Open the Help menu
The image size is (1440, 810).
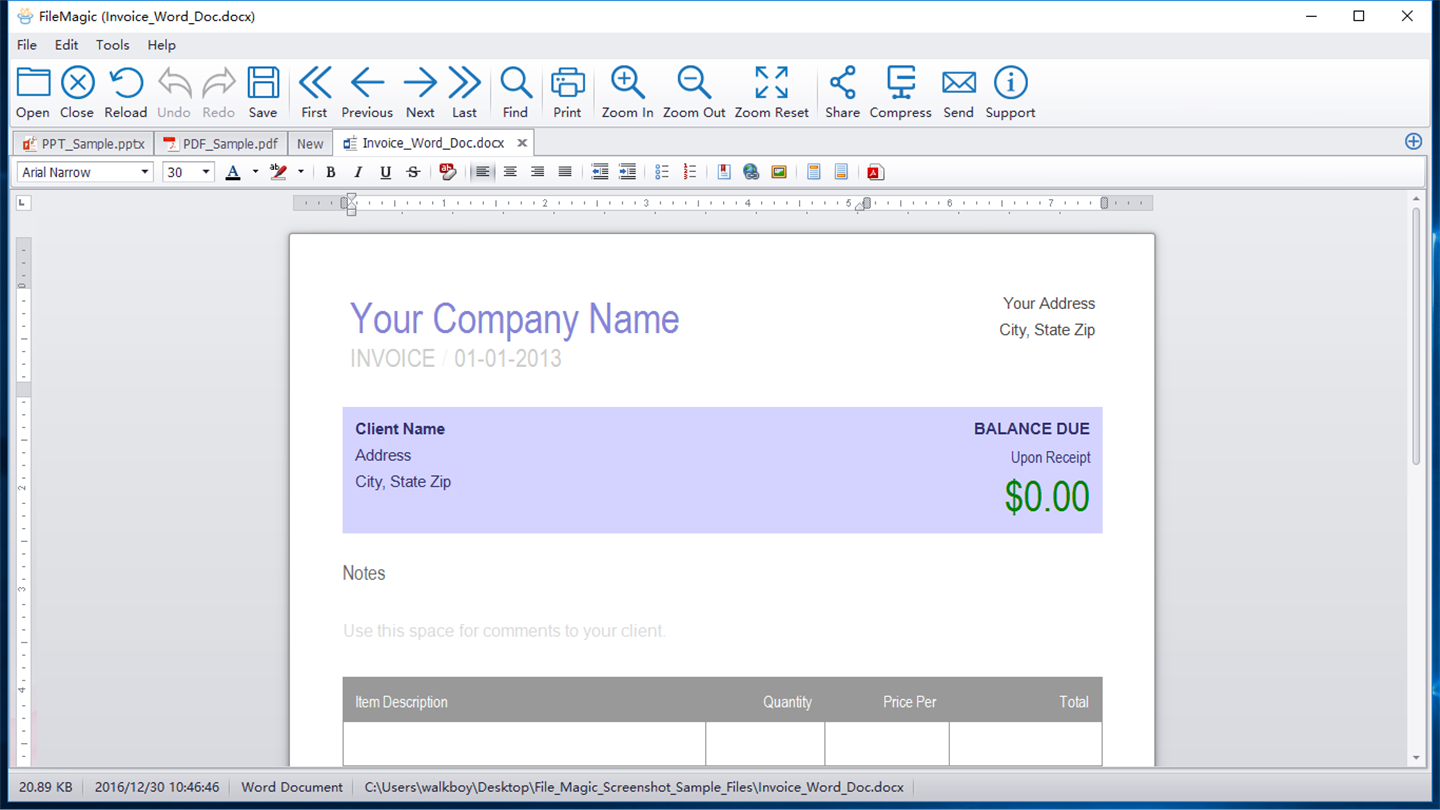[161, 45]
